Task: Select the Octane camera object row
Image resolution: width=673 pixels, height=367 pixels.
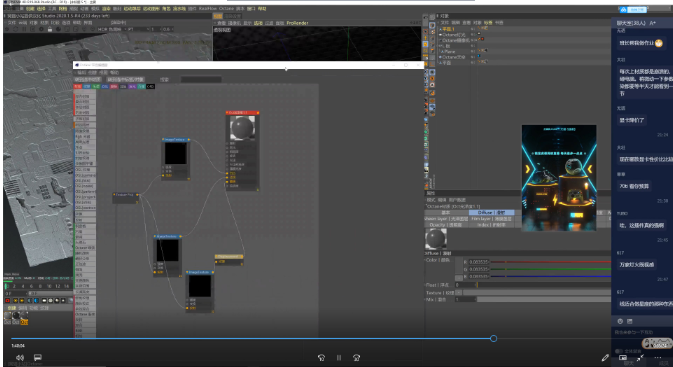Action: [x=455, y=40]
